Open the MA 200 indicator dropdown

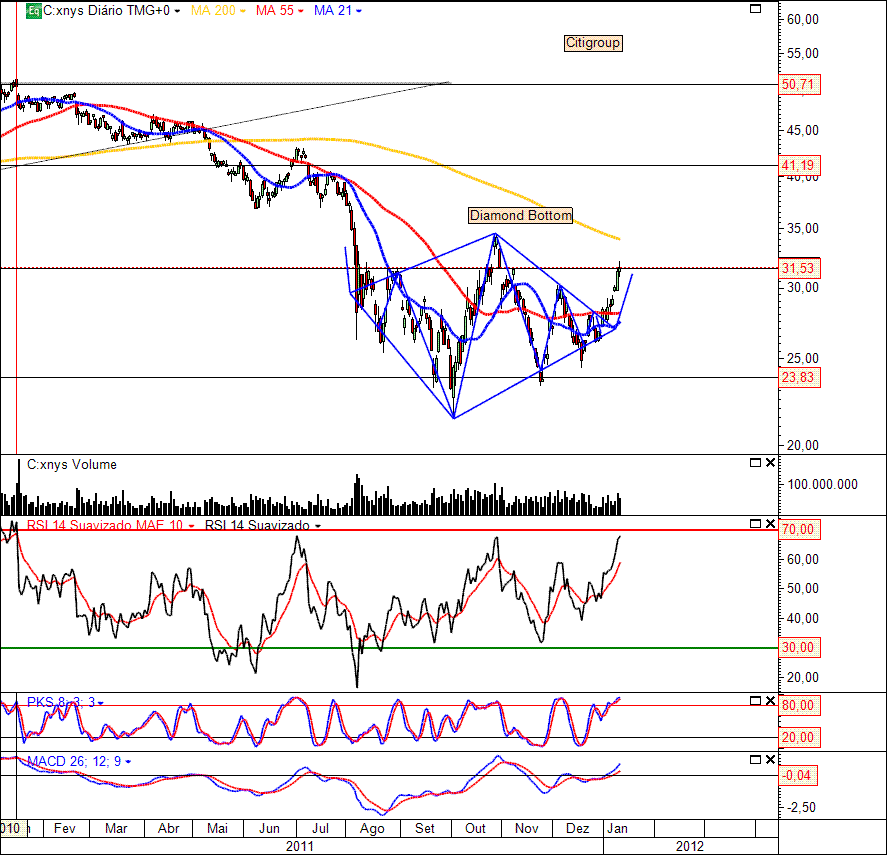tap(243, 11)
